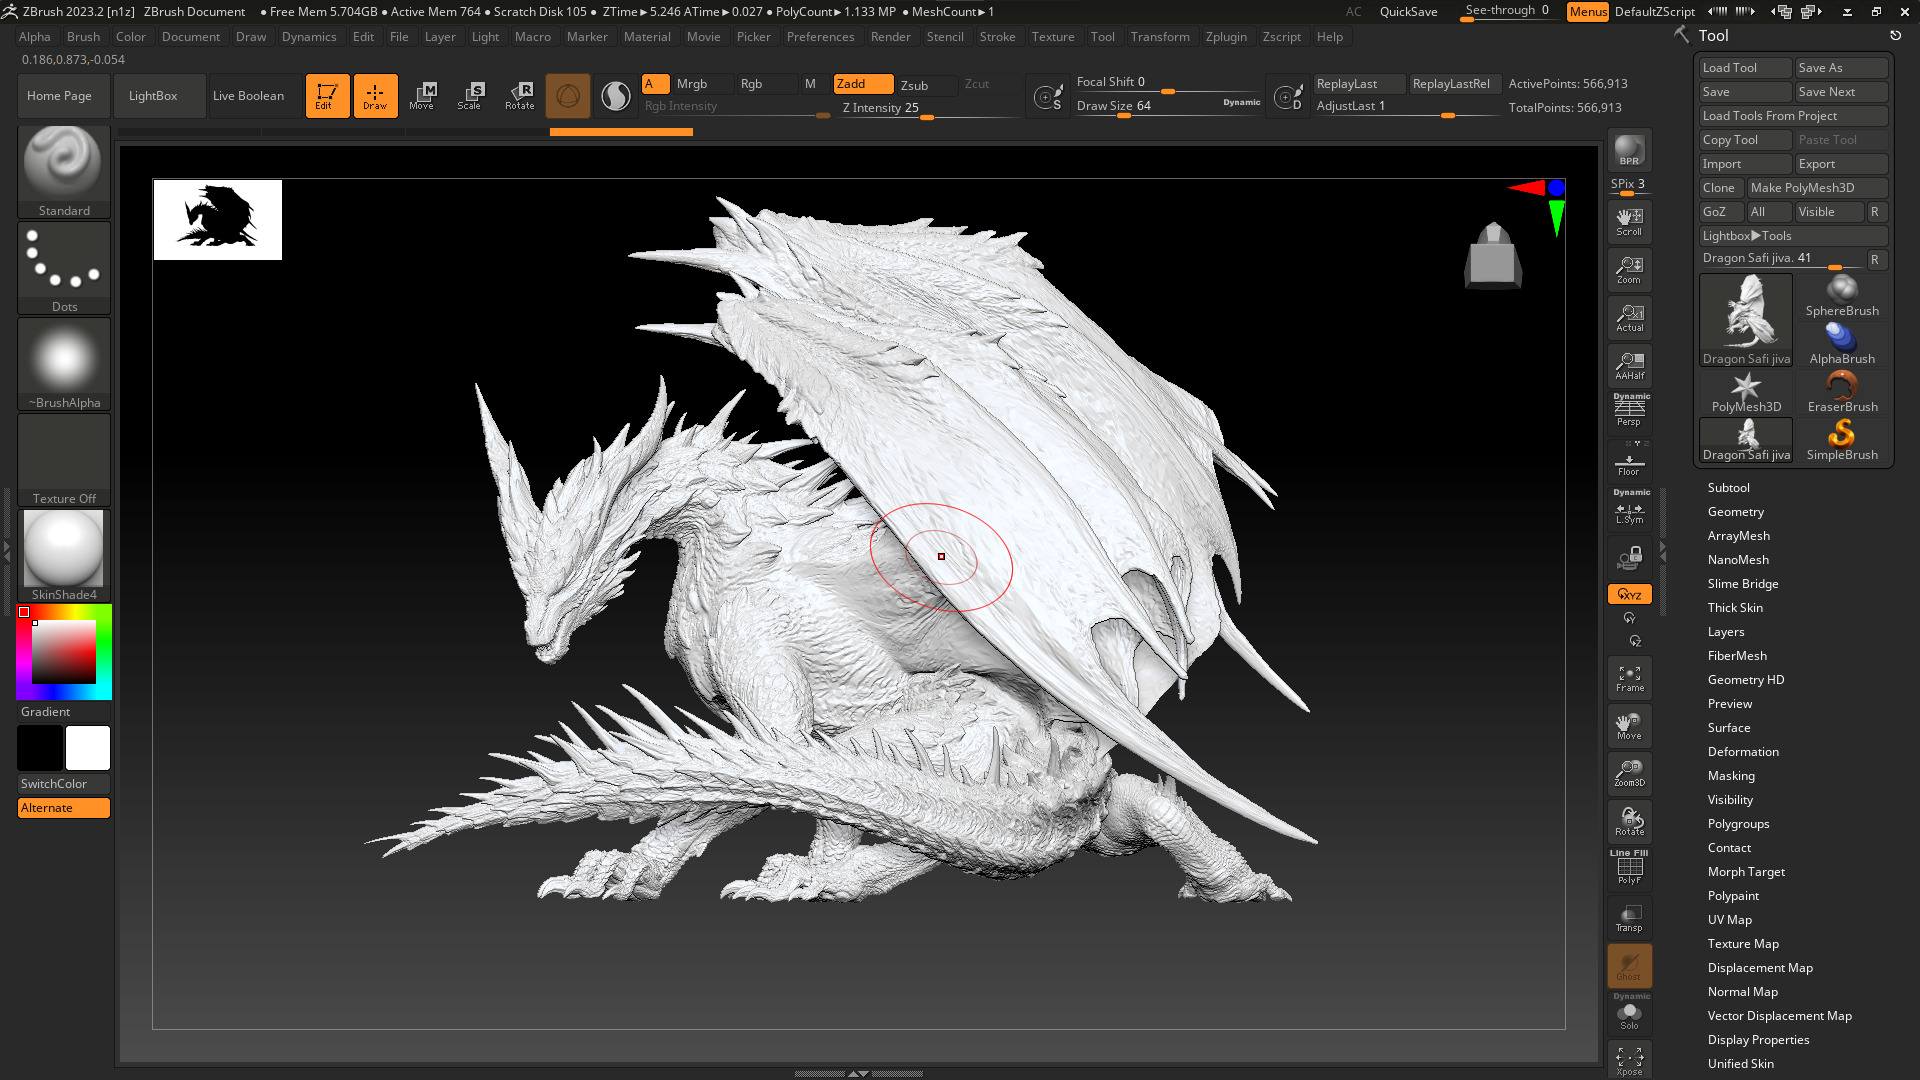Toggle Solo mode
1920x1080 pixels.
(1629, 1014)
